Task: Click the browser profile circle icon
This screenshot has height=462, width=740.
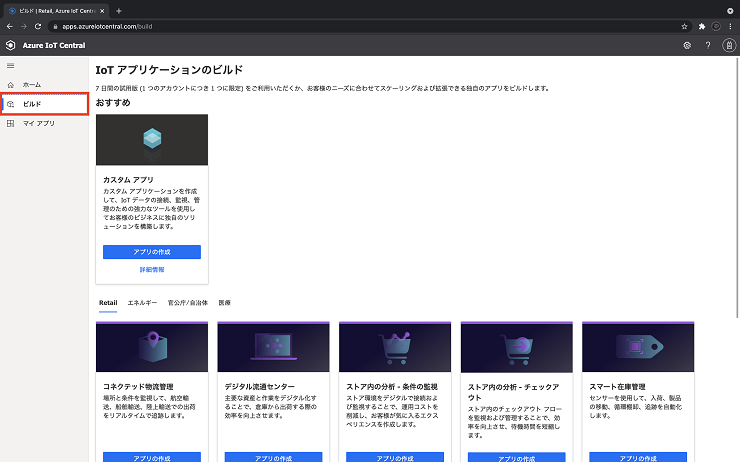Action: [716, 26]
